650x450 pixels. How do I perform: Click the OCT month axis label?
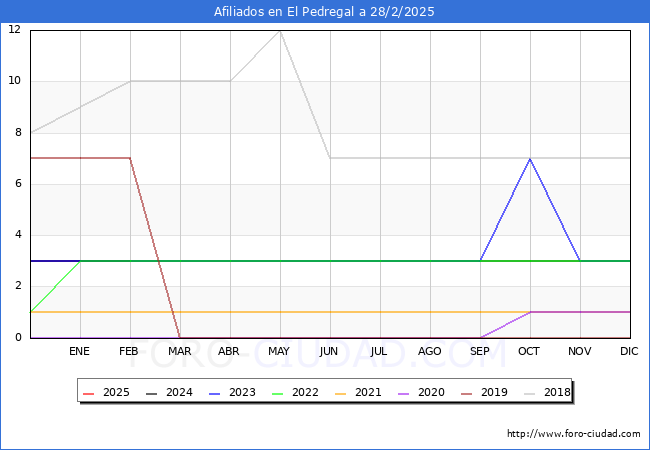click(x=529, y=351)
